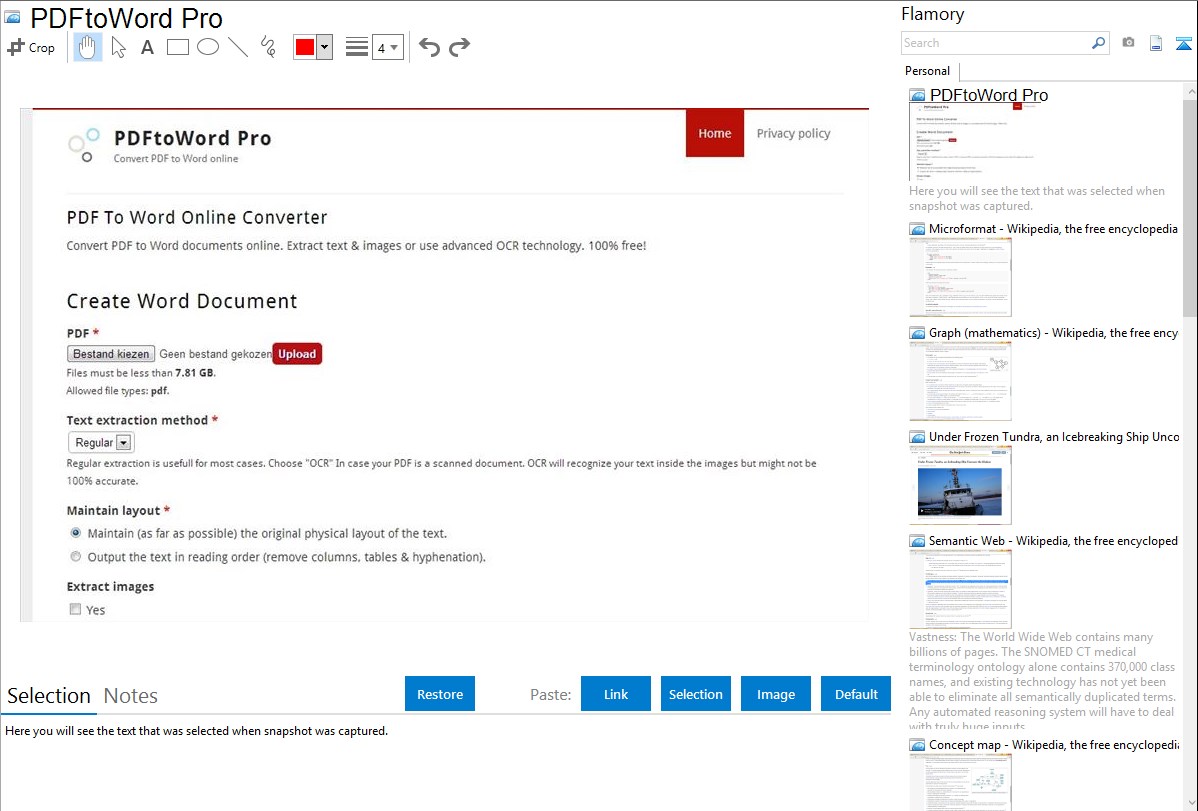
Task: Click the blue collapse panel icon at top right
Action: click(x=1183, y=43)
